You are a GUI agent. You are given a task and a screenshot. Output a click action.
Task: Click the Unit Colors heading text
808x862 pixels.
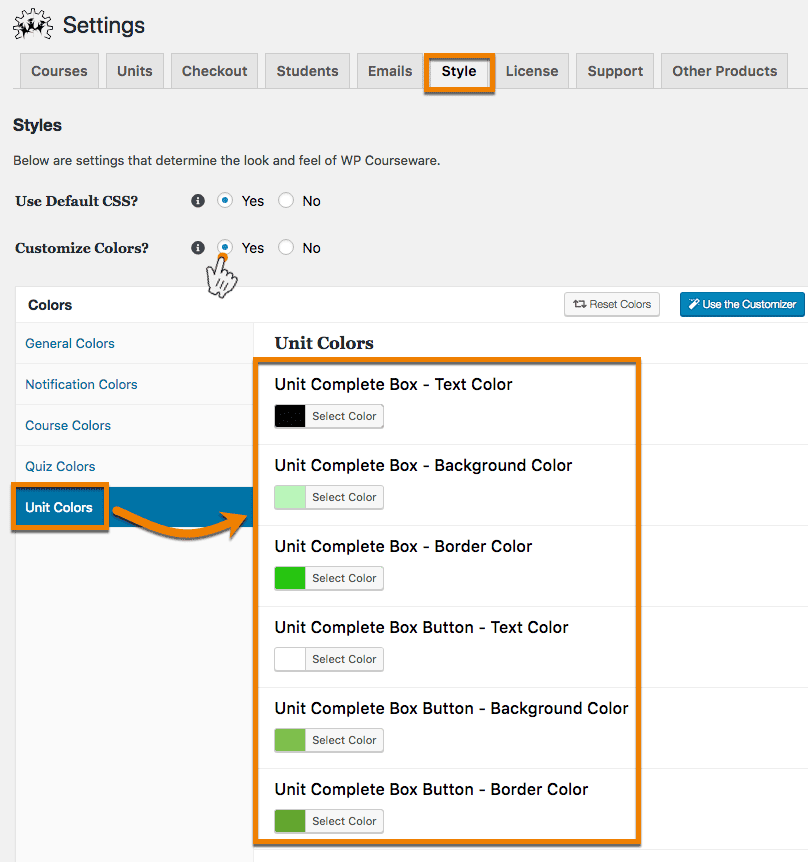(324, 343)
